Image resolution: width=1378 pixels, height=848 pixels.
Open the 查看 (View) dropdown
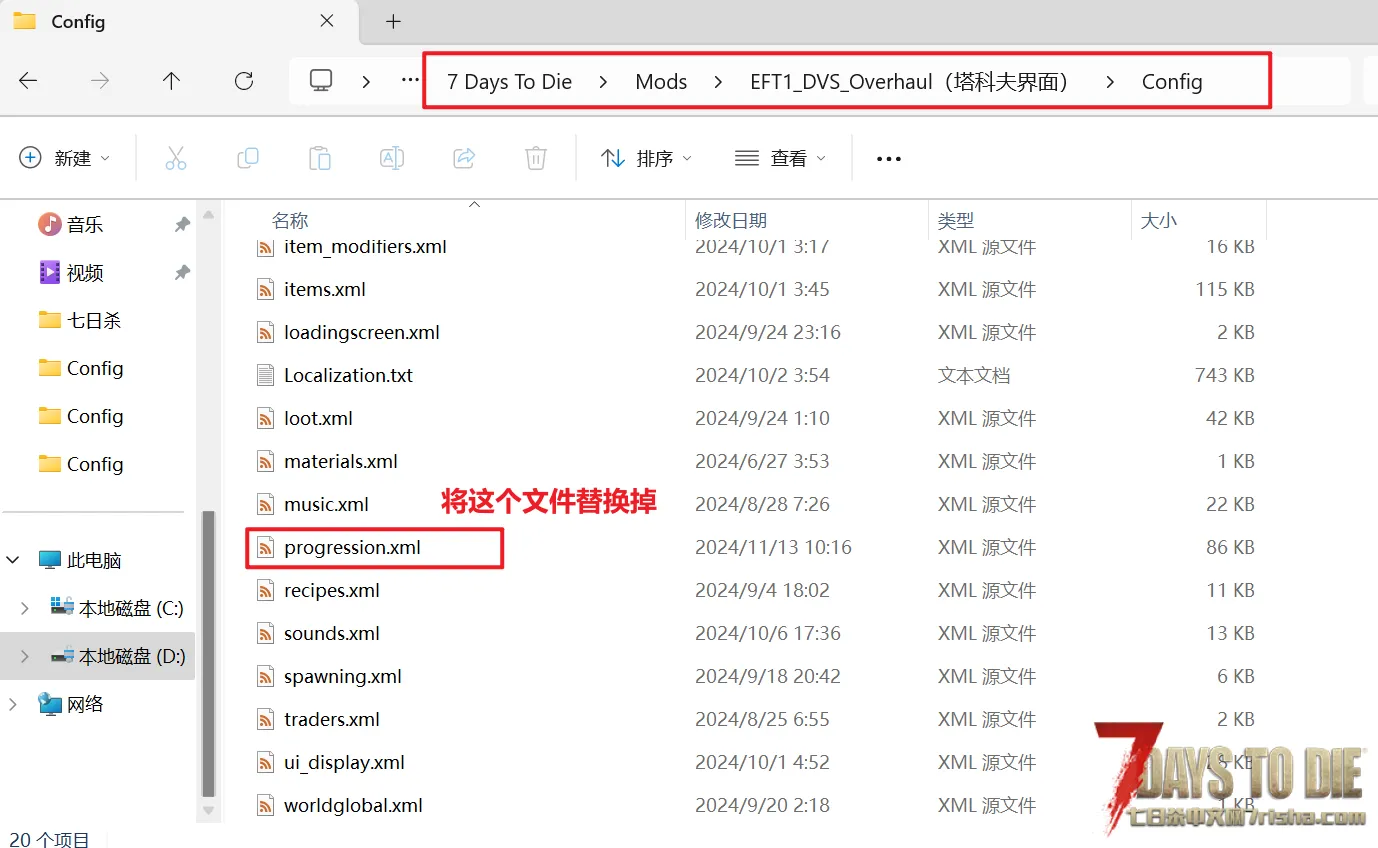(780, 158)
